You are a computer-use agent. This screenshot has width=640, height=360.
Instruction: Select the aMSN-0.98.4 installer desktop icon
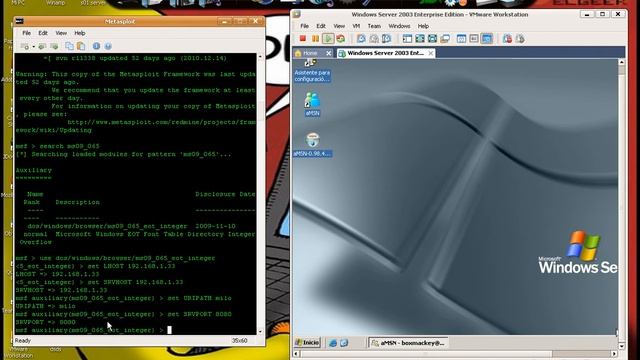click(x=312, y=145)
